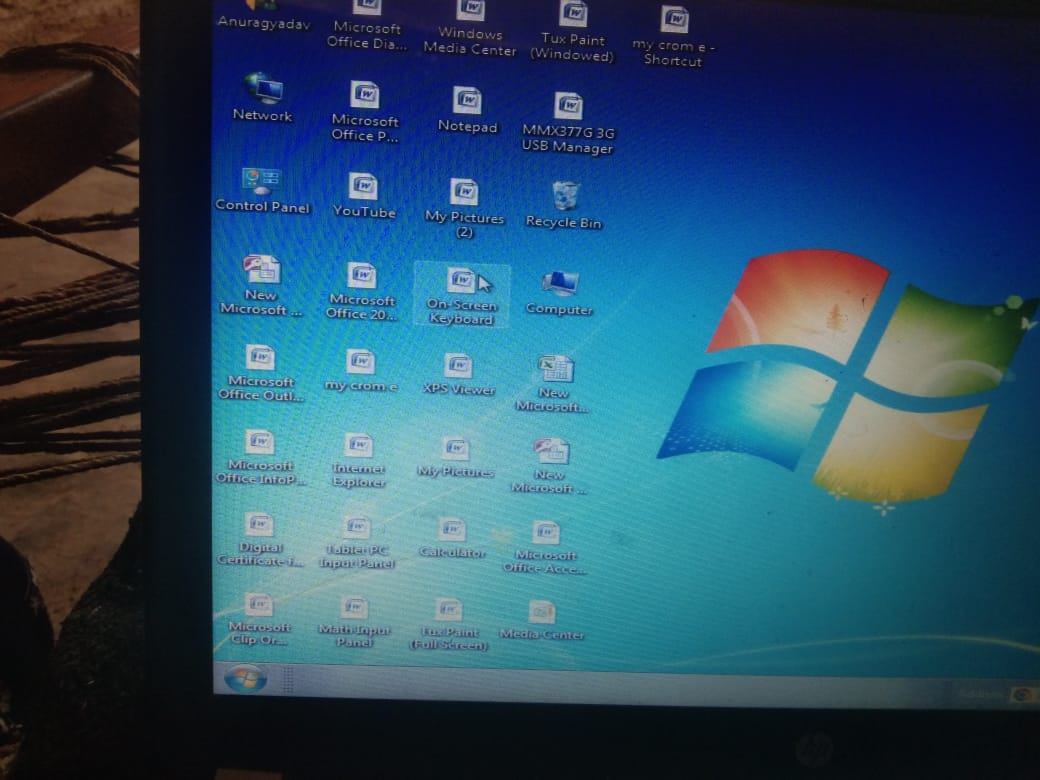The height and width of the screenshot is (780, 1040).
Task: Open the Control Panel desktop icon
Action: 263,191
